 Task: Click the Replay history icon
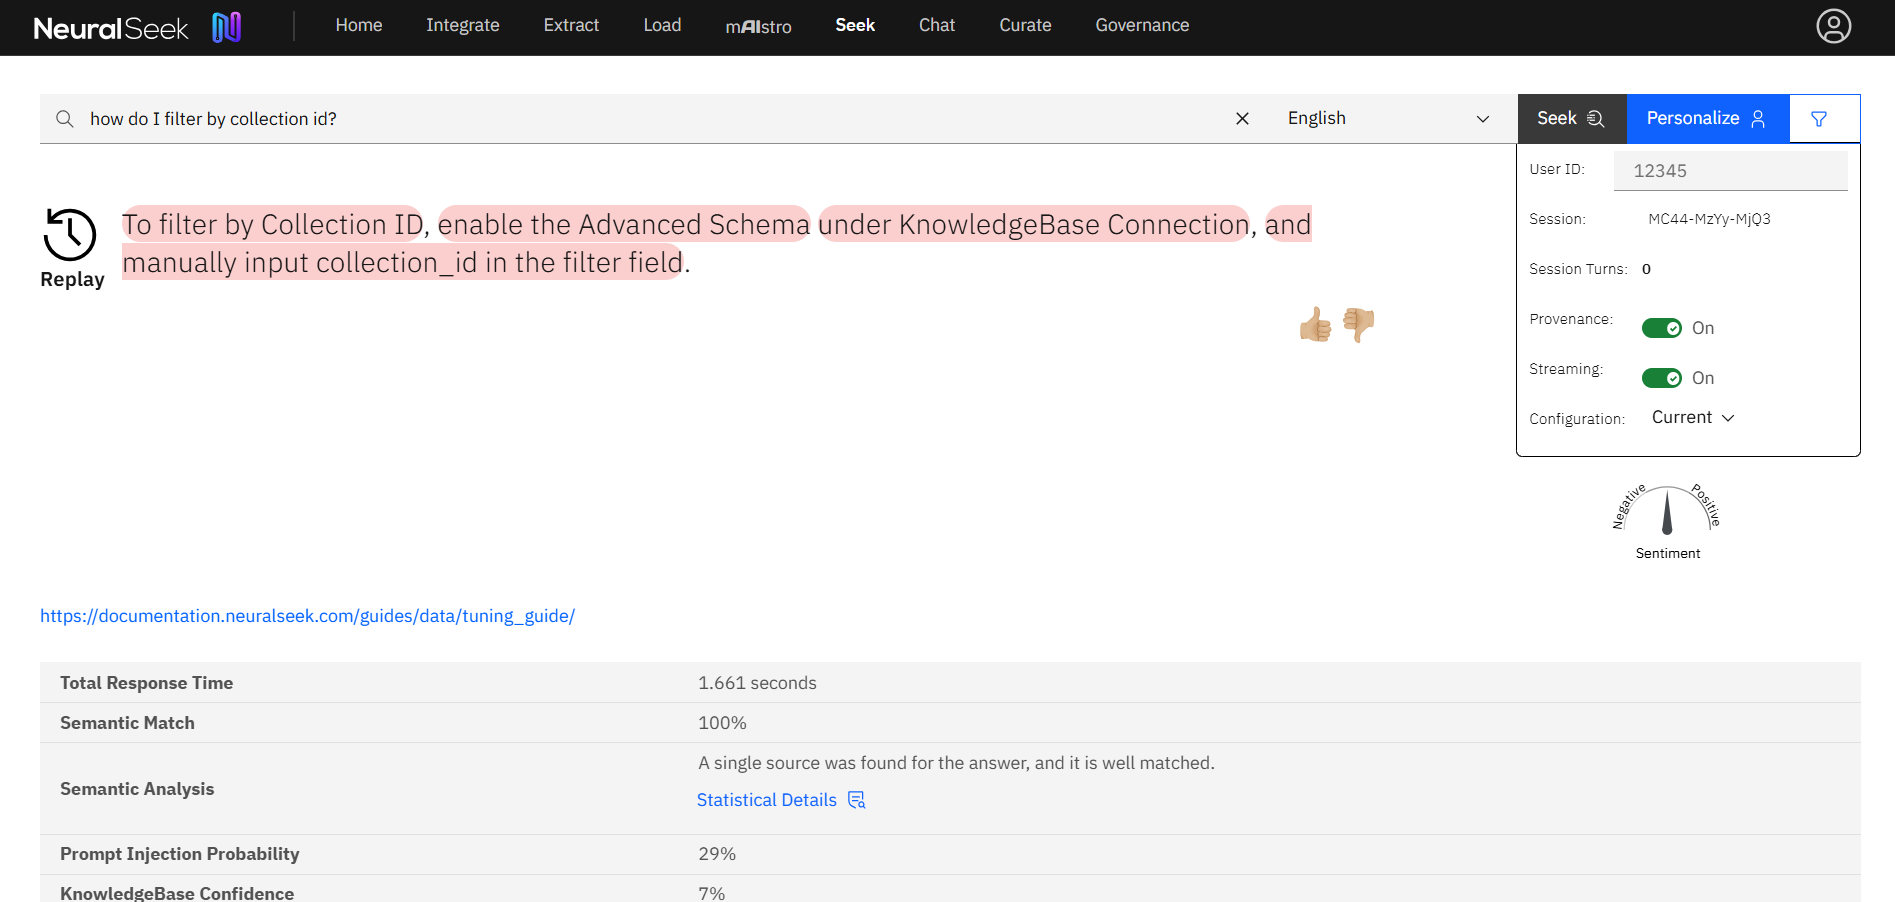pos(71,236)
